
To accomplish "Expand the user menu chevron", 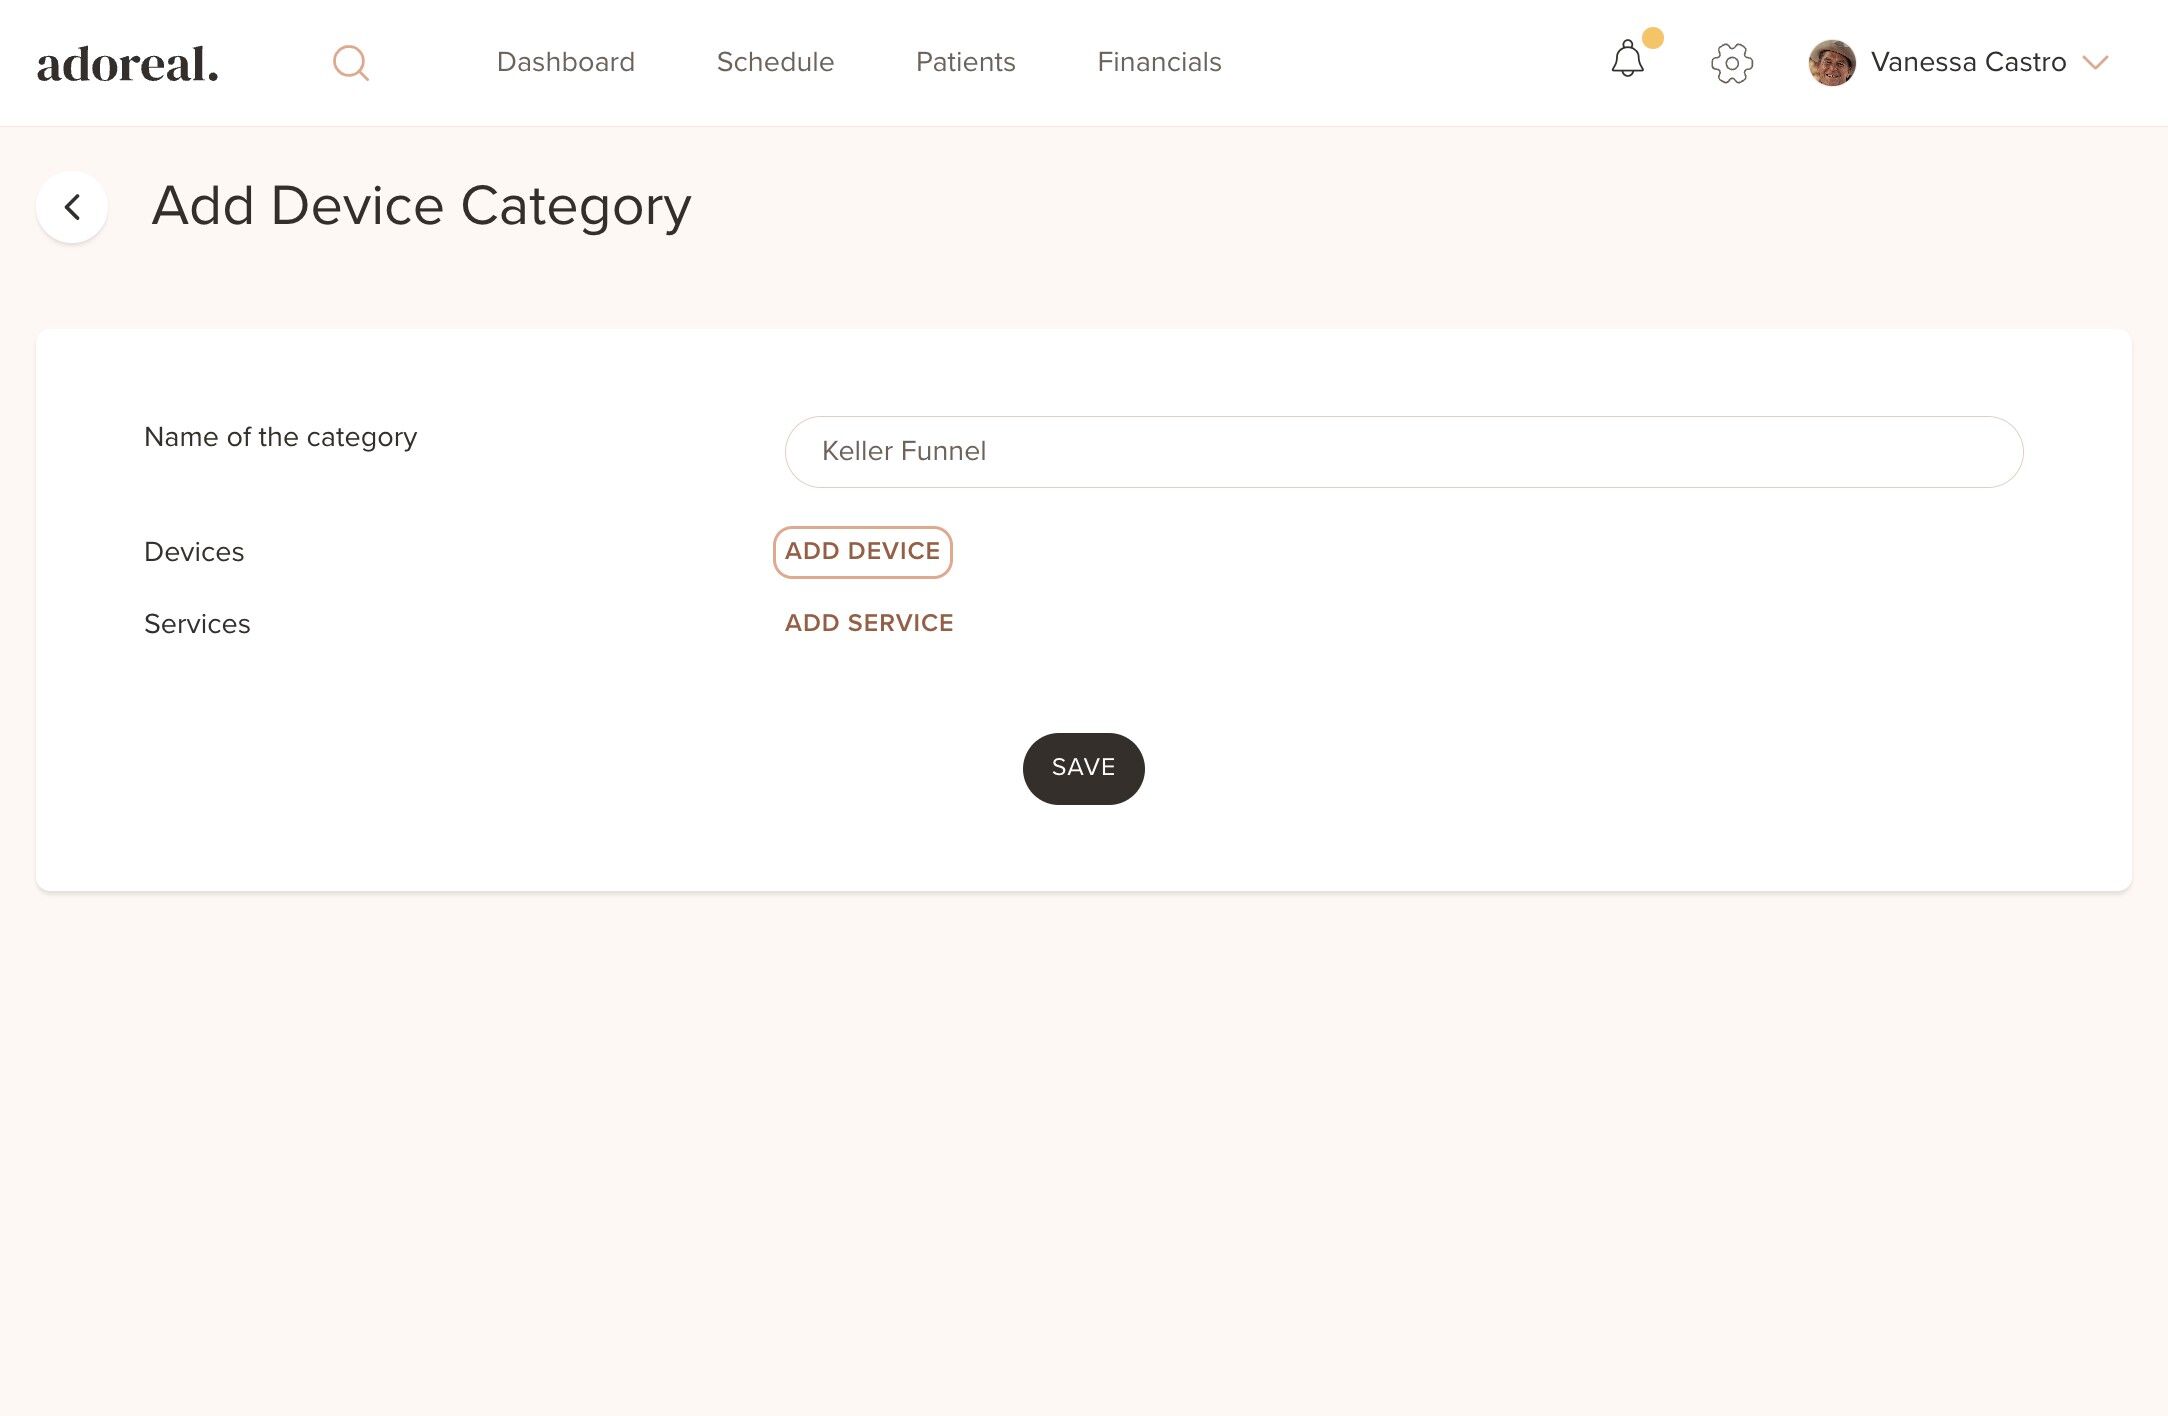I will coord(2096,62).
